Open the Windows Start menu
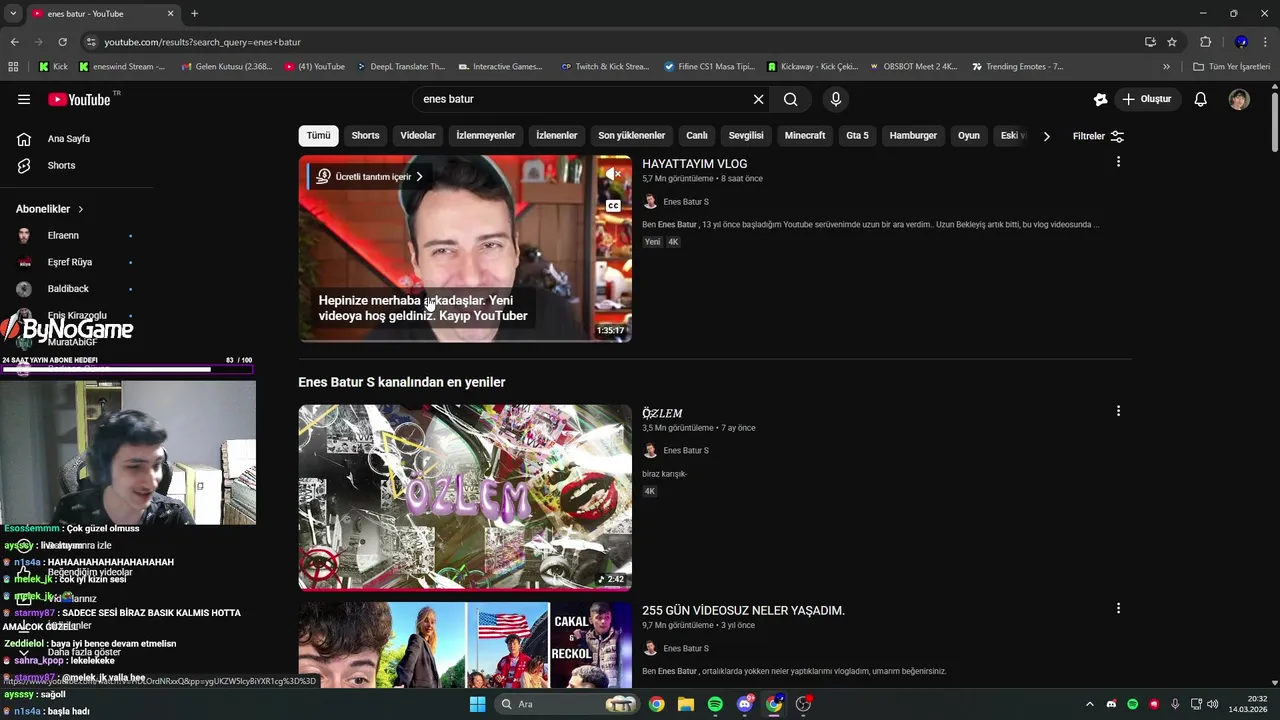Image resolution: width=1280 pixels, height=720 pixels. point(477,704)
